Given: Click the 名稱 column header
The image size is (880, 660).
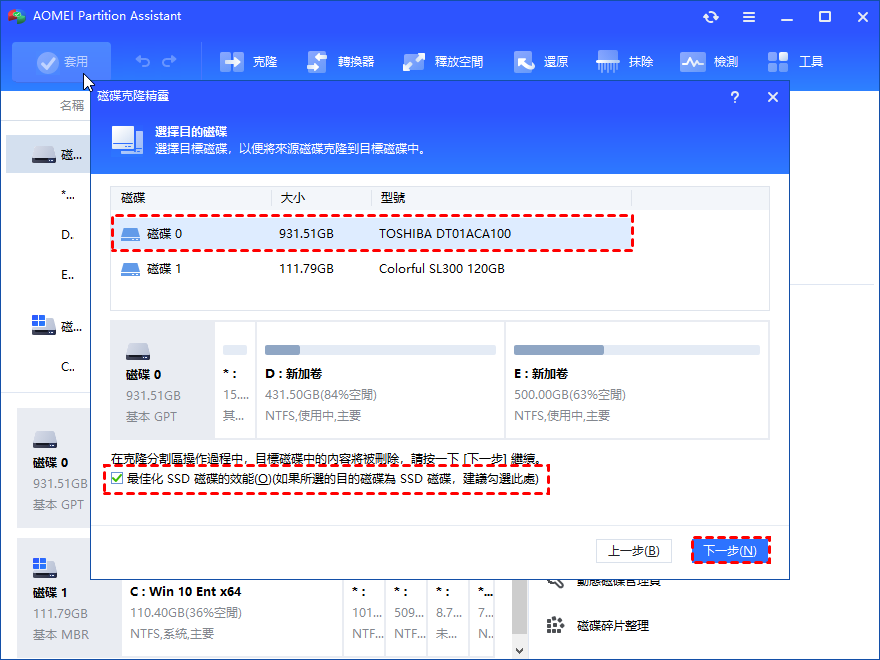Looking at the screenshot, I should 71,106.
